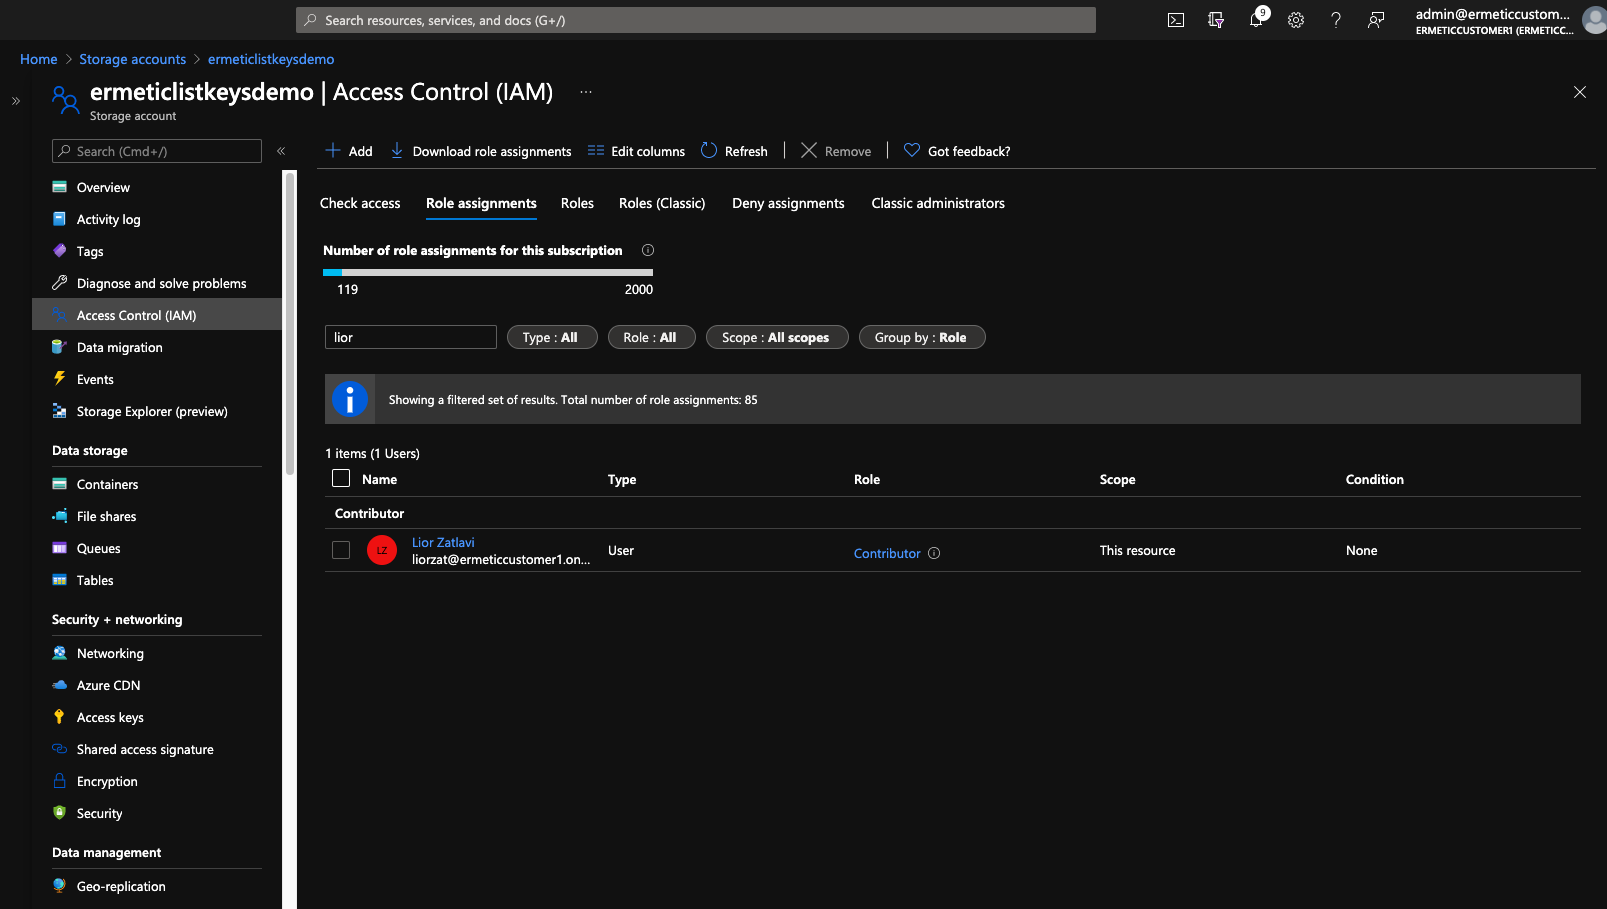Sort by the Role column header
Image resolution: width=1607 pixels, height=909 pixels.
[867, 479]
